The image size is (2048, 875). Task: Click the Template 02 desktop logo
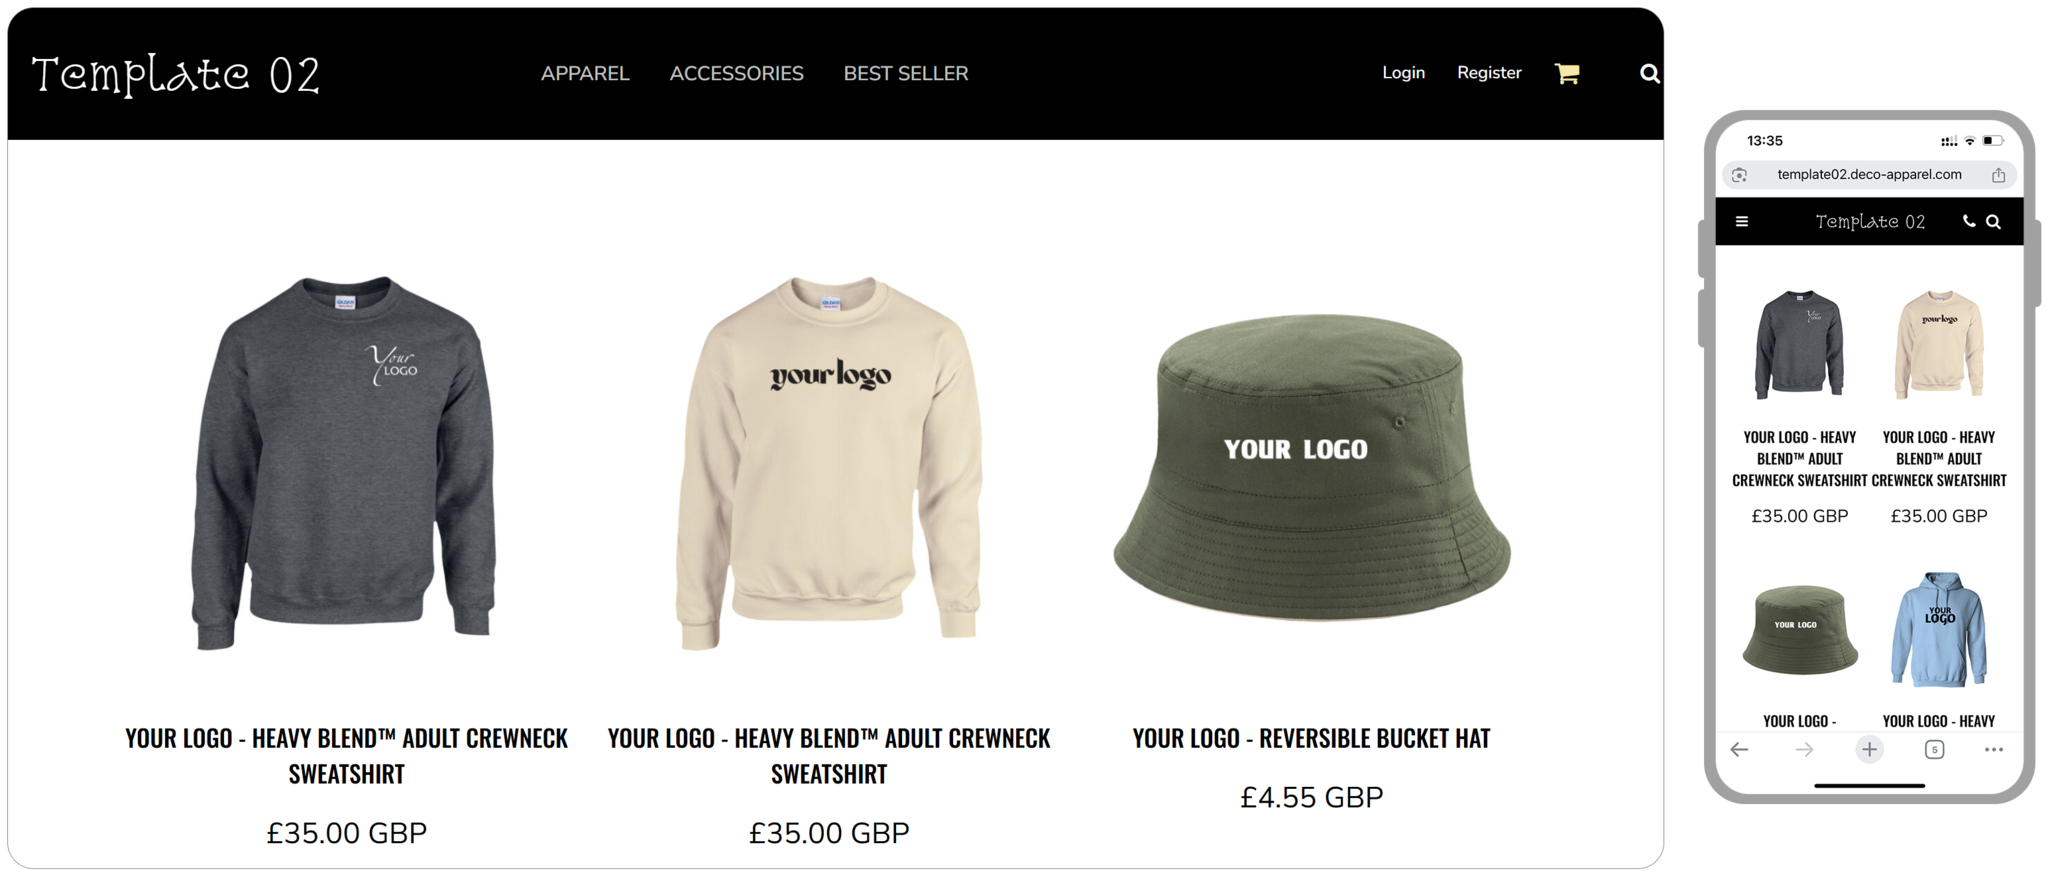[176, 75]
